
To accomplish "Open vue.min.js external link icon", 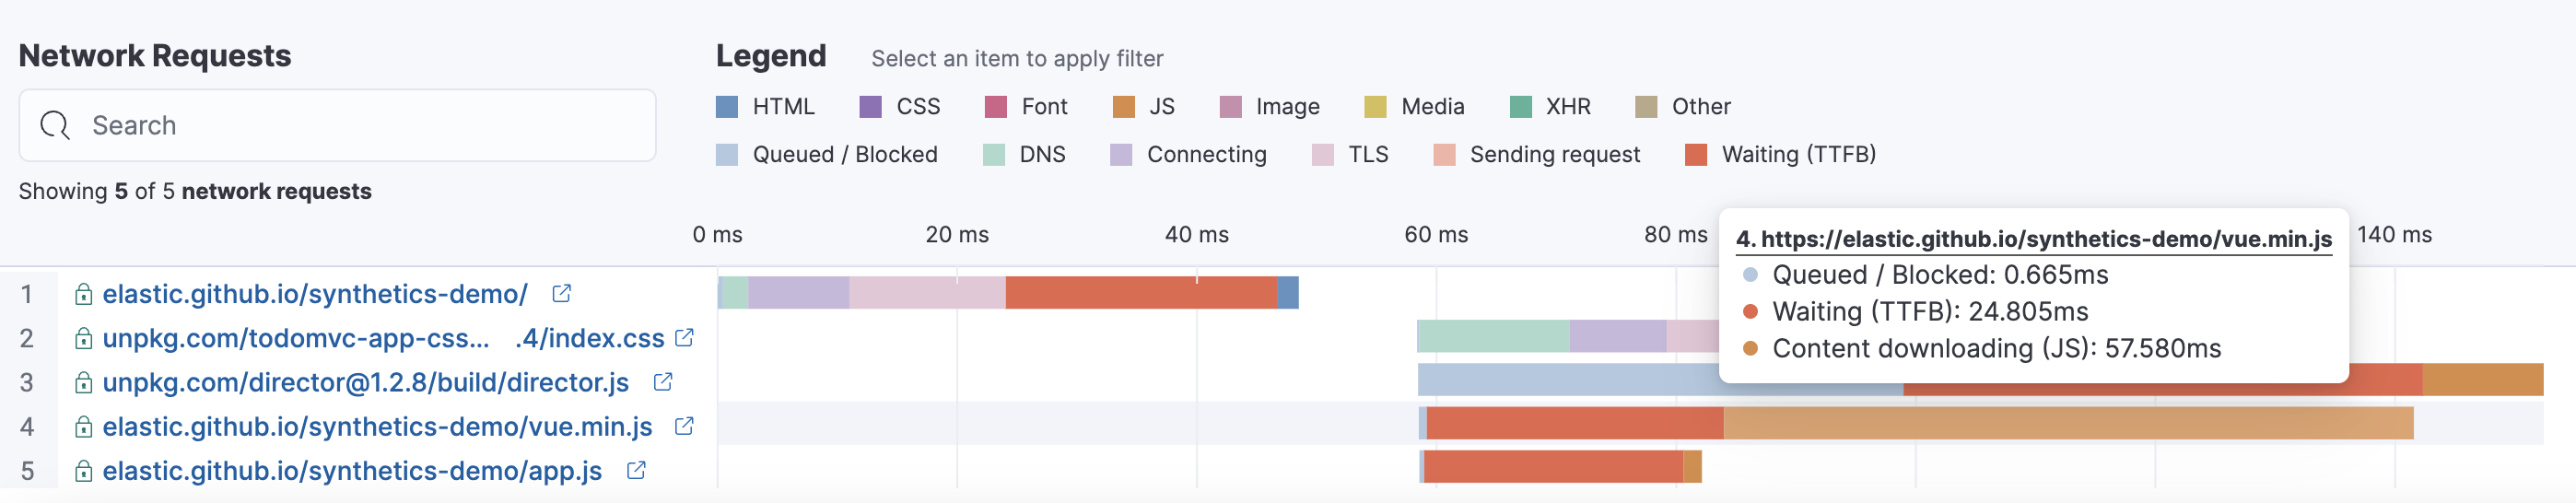I will coord(685,426).
